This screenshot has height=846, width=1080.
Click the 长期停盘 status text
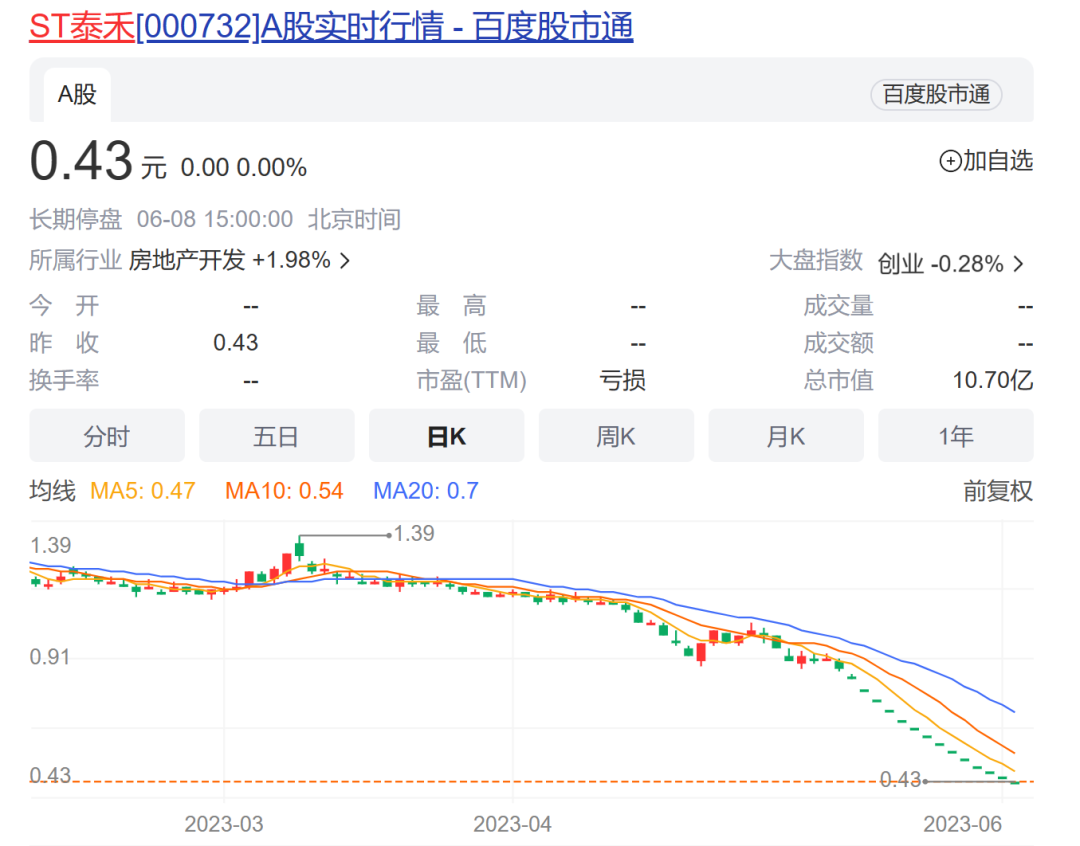[x=76, y=220]
